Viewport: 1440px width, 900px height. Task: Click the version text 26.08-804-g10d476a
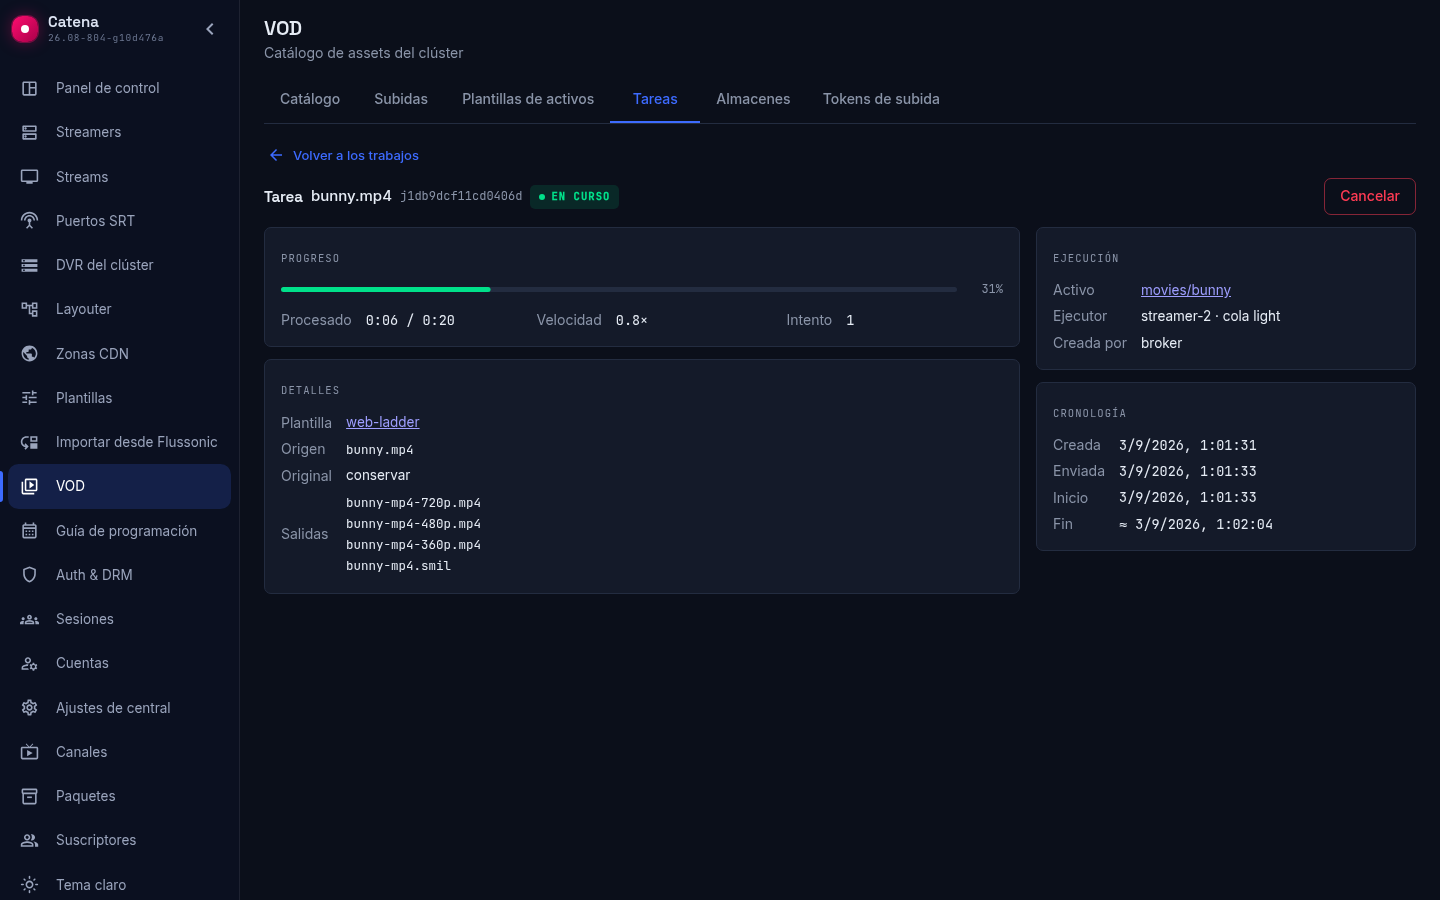pyautogui.click(x=105, y=38)
